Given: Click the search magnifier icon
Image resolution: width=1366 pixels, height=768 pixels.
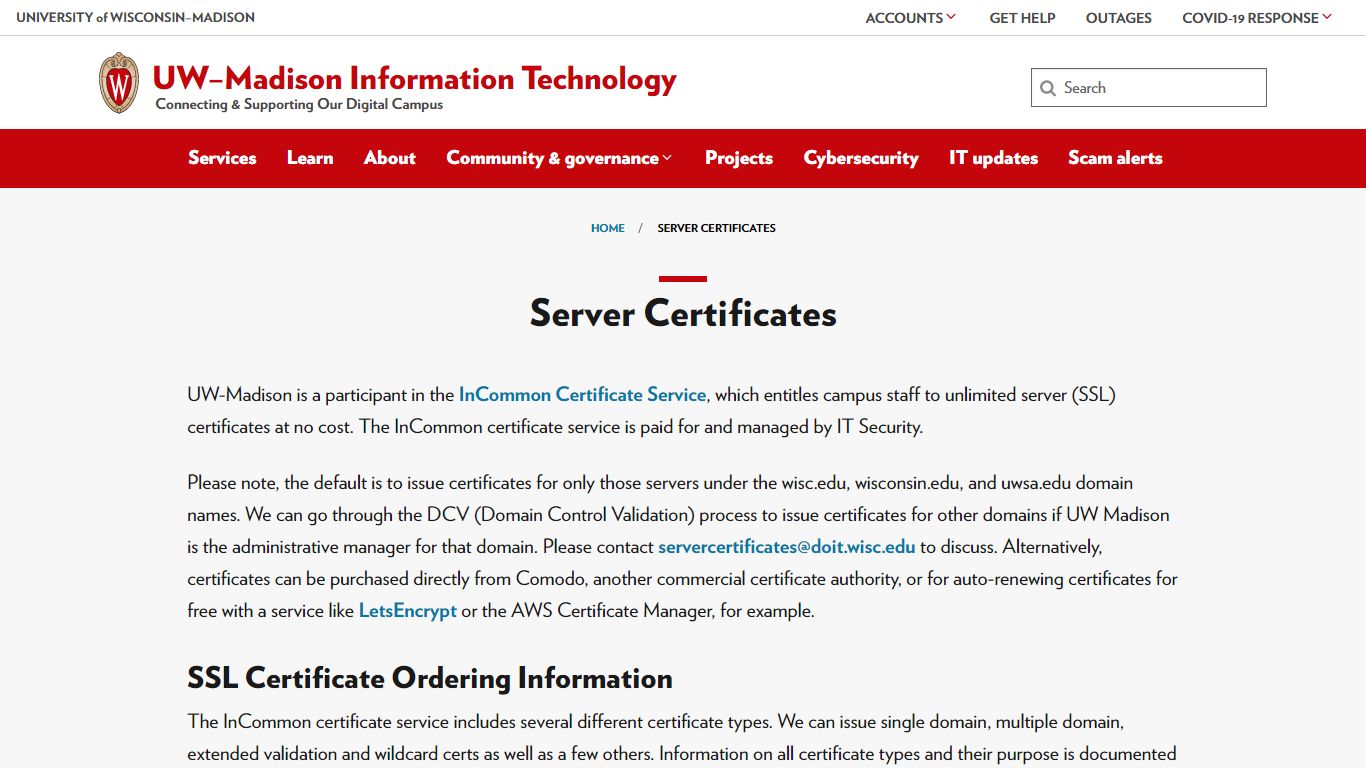Looking at the screenshot, I should (x=1048, y=88).
